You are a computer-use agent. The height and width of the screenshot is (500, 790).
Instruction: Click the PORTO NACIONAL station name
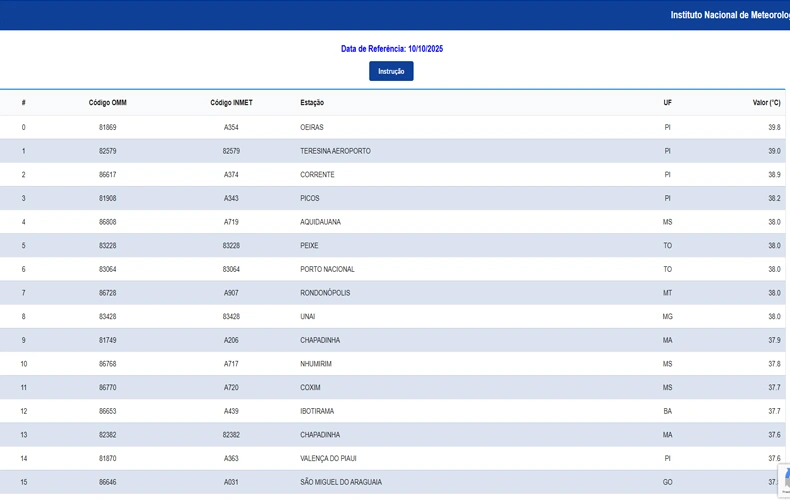(x=327, y=270)
